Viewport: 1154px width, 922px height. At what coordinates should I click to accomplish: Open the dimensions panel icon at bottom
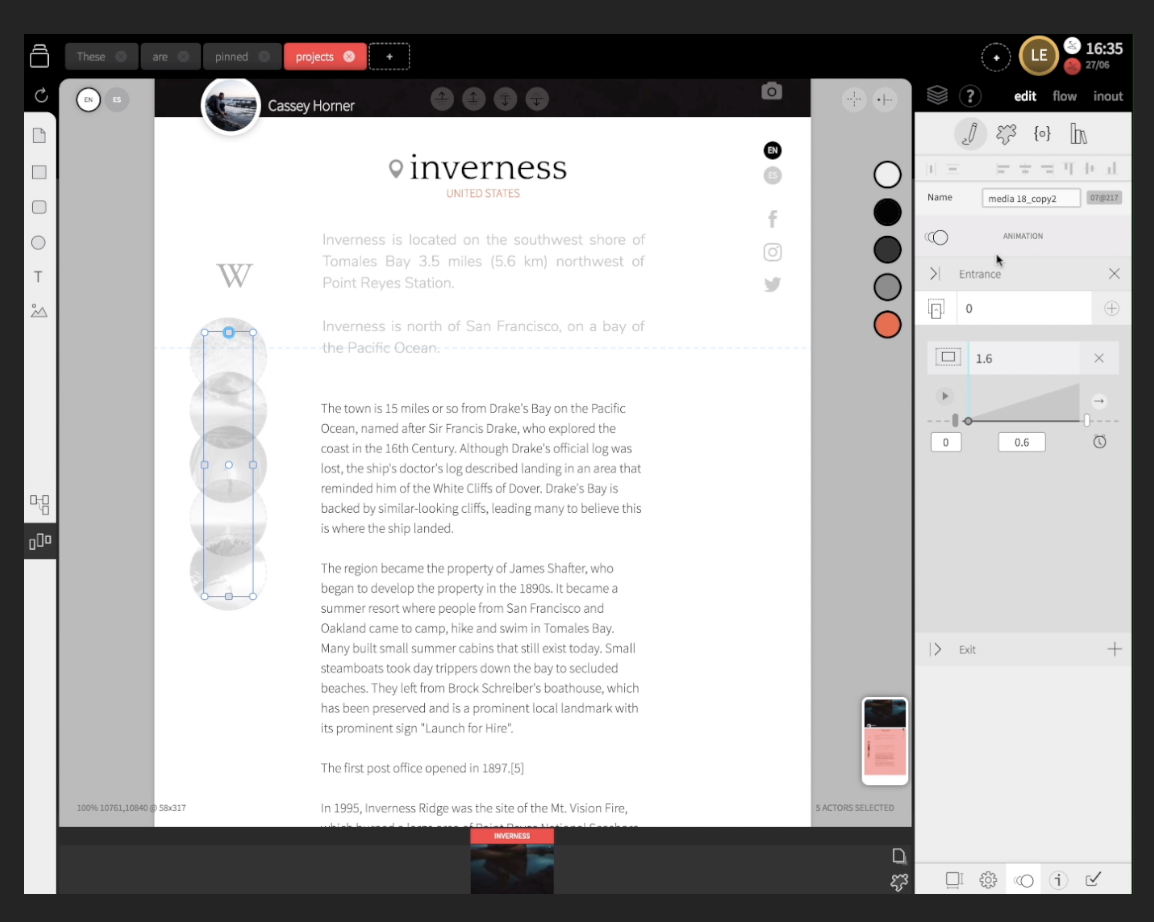point(955,879)
